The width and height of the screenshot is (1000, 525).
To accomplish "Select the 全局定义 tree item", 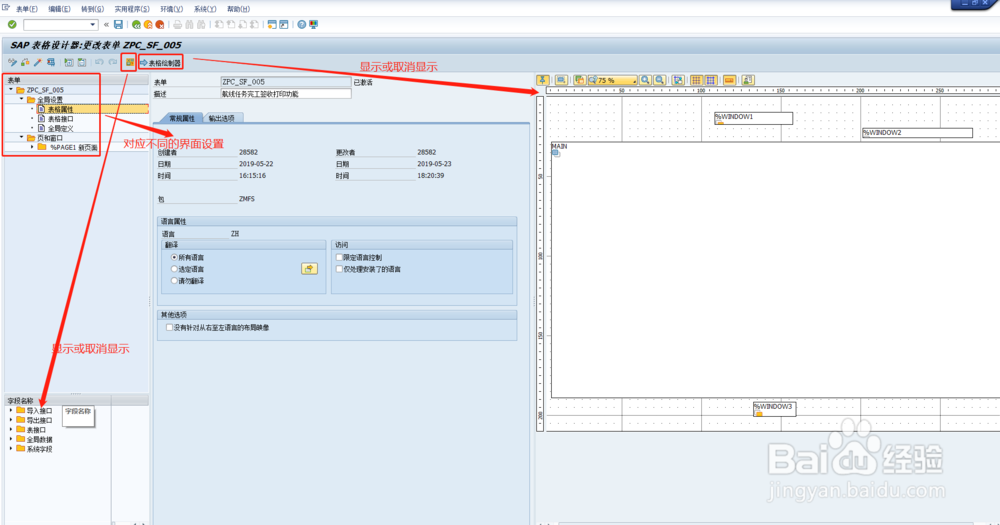I will [61, 128].
